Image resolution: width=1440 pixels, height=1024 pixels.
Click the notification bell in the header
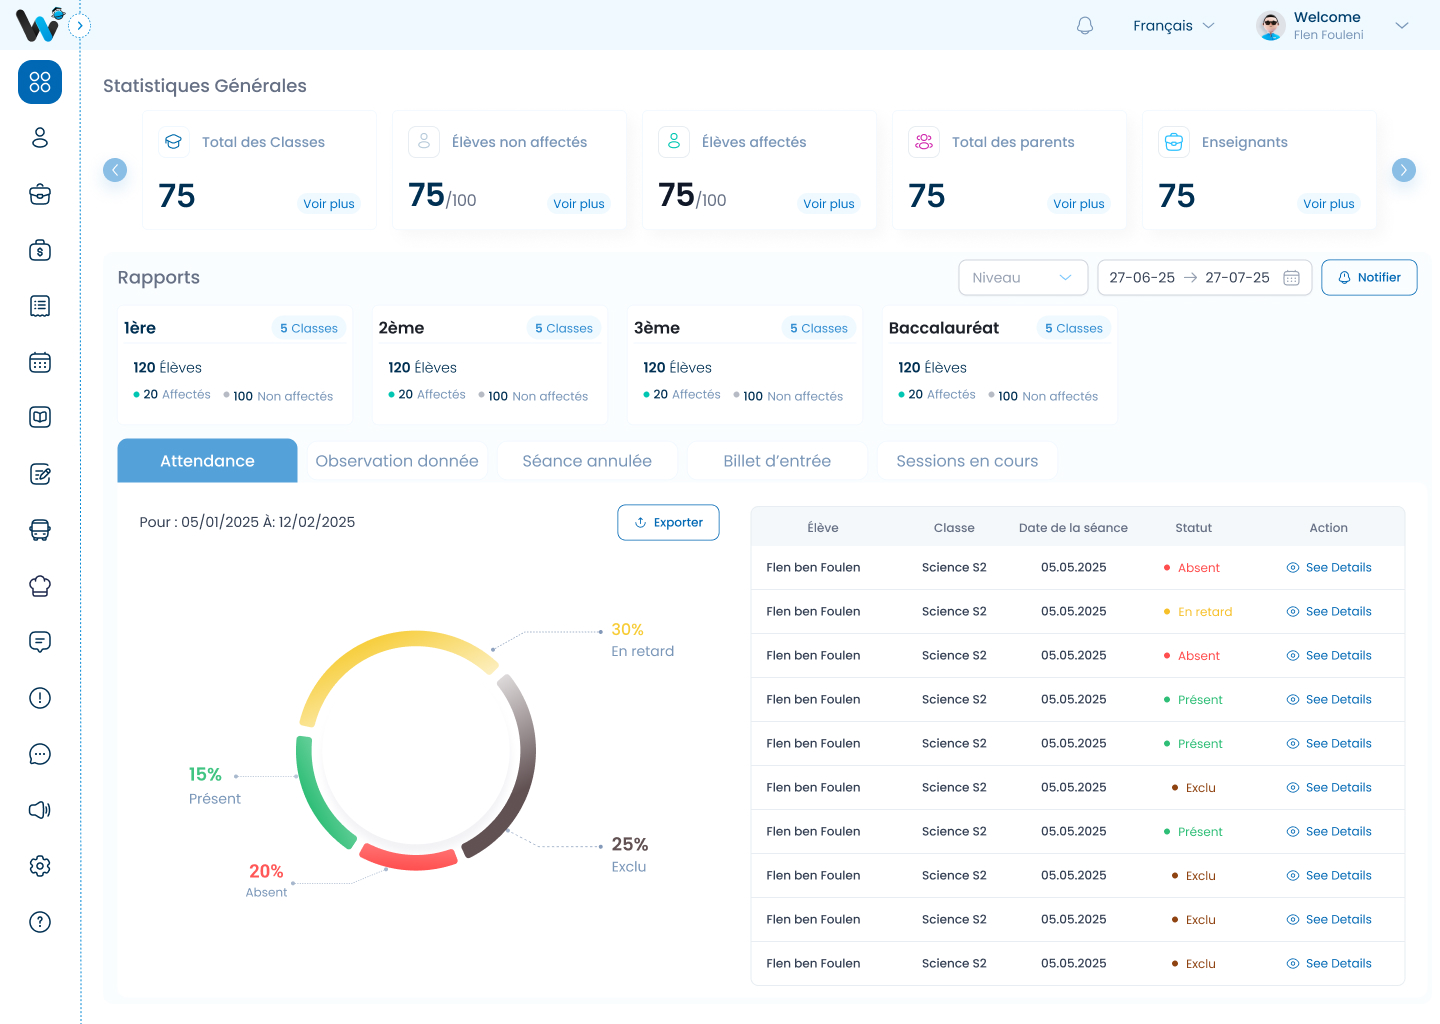[x=1085, y=25]
